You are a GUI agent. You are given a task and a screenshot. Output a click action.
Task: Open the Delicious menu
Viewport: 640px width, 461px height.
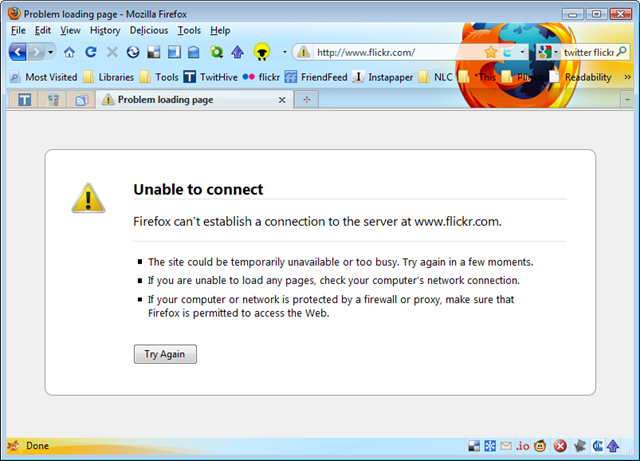pos(149,31)
